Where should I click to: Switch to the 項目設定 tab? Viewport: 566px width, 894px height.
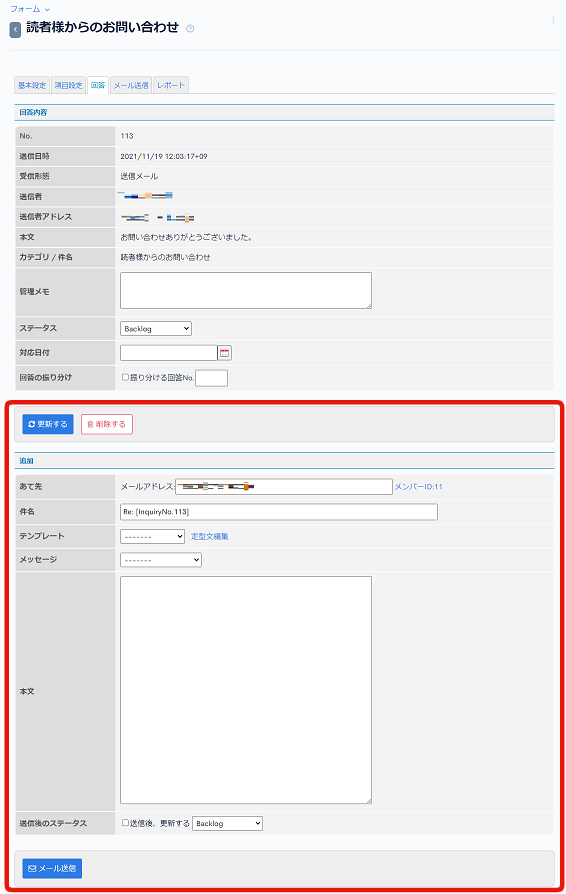68,85
